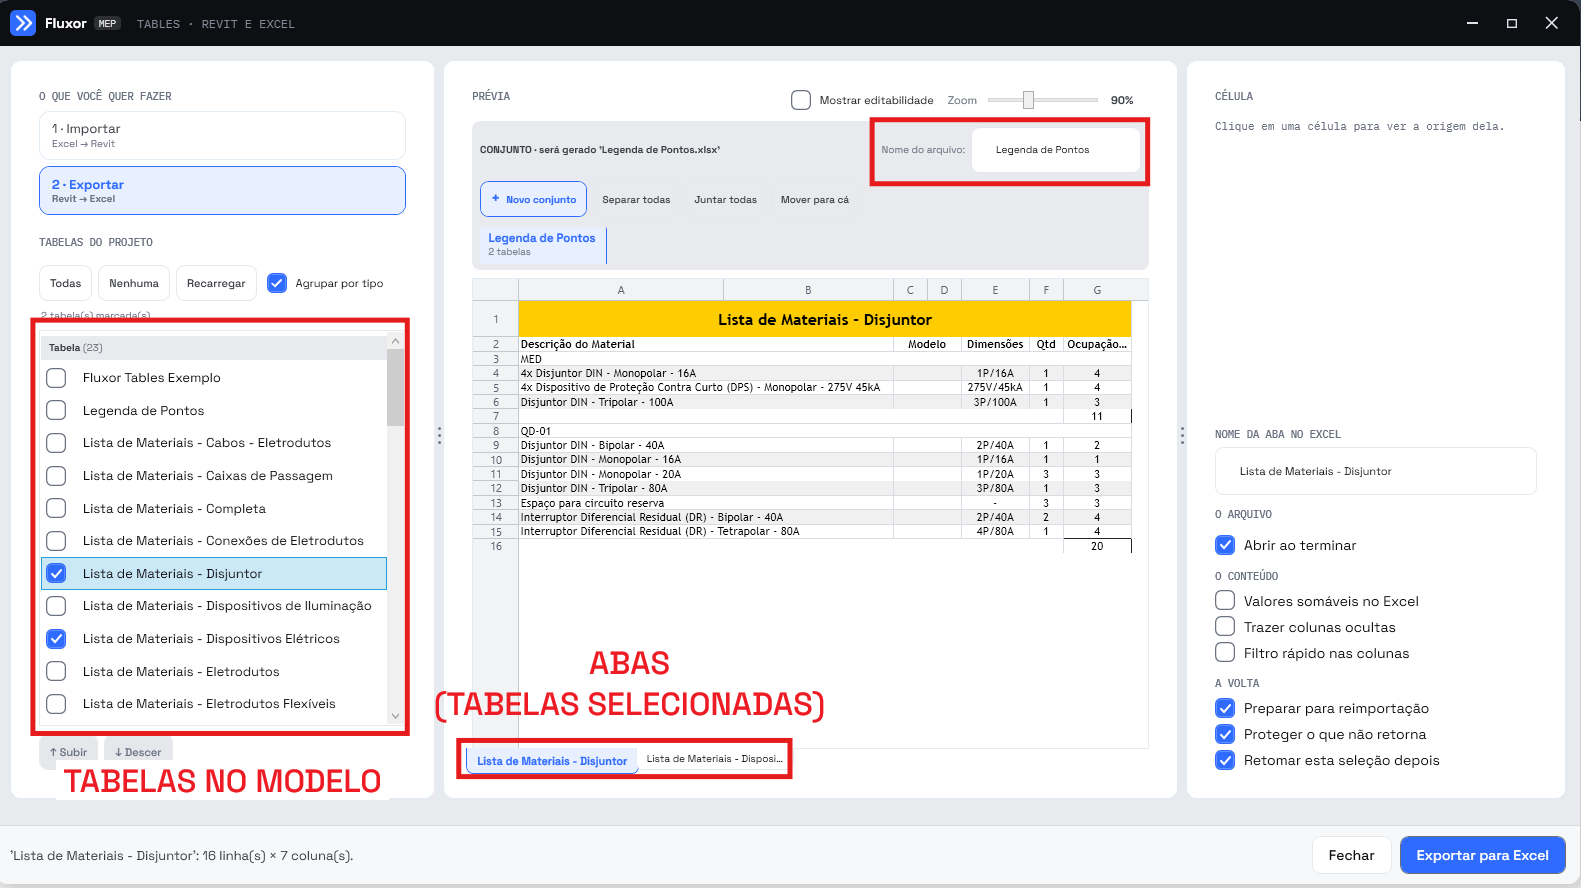Enable Filtro rápido nas colunas
Screen dimensions: 1581x888
[x=1225, y=652]
